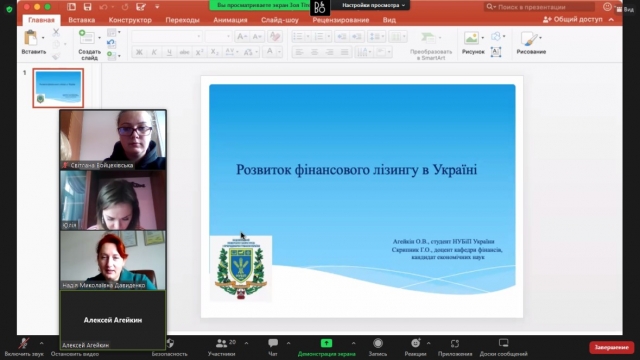Open the Реакции reactions icon

pos(416,343)
